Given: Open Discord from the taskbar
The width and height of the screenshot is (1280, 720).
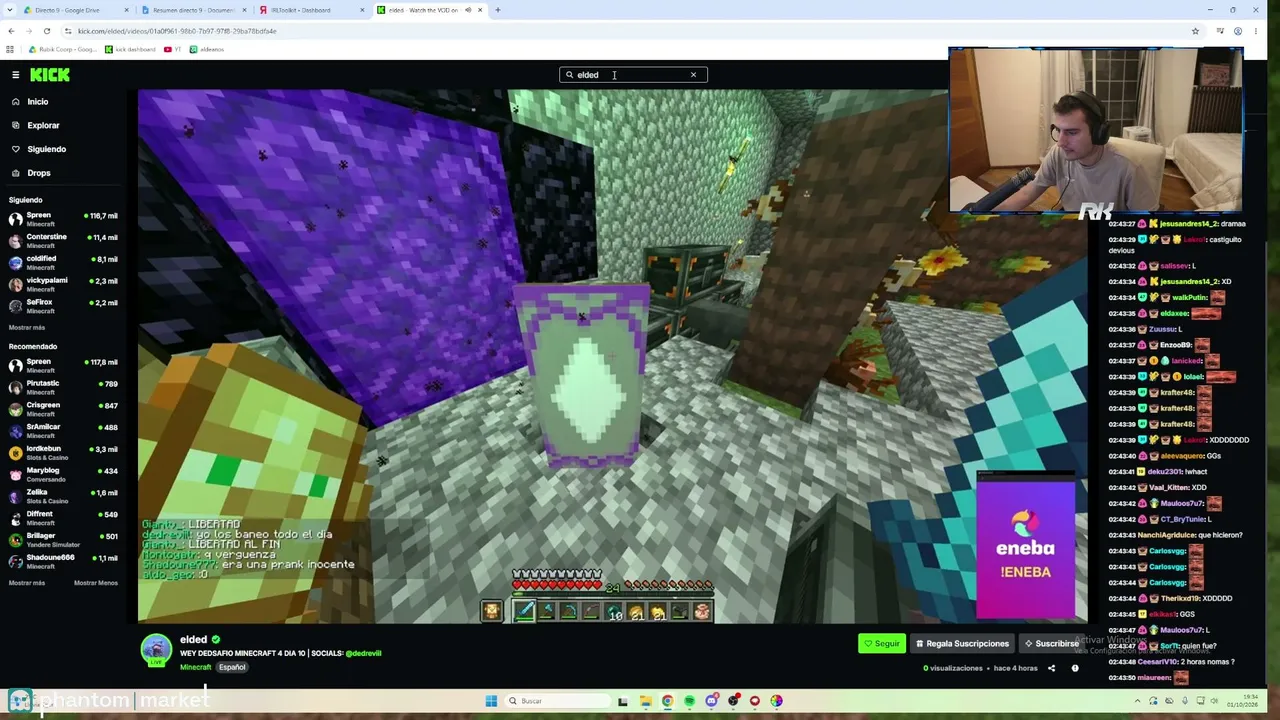Looking at the screenshot, I should coord(711,701).
